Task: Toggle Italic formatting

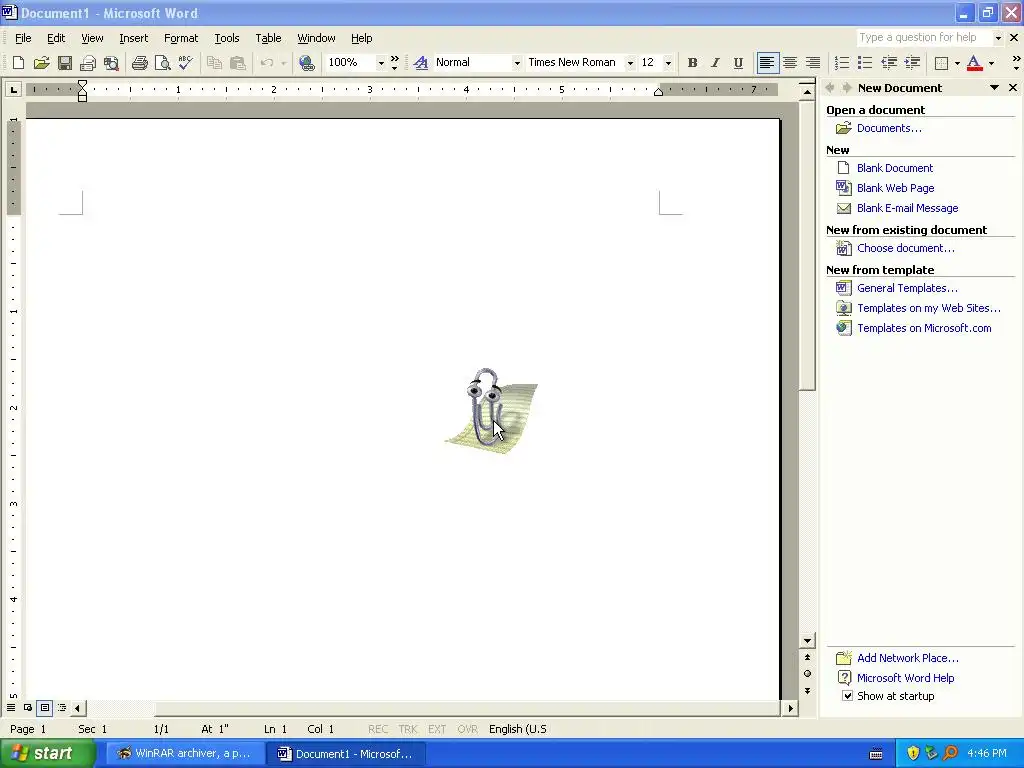Action: coord(715,63)
